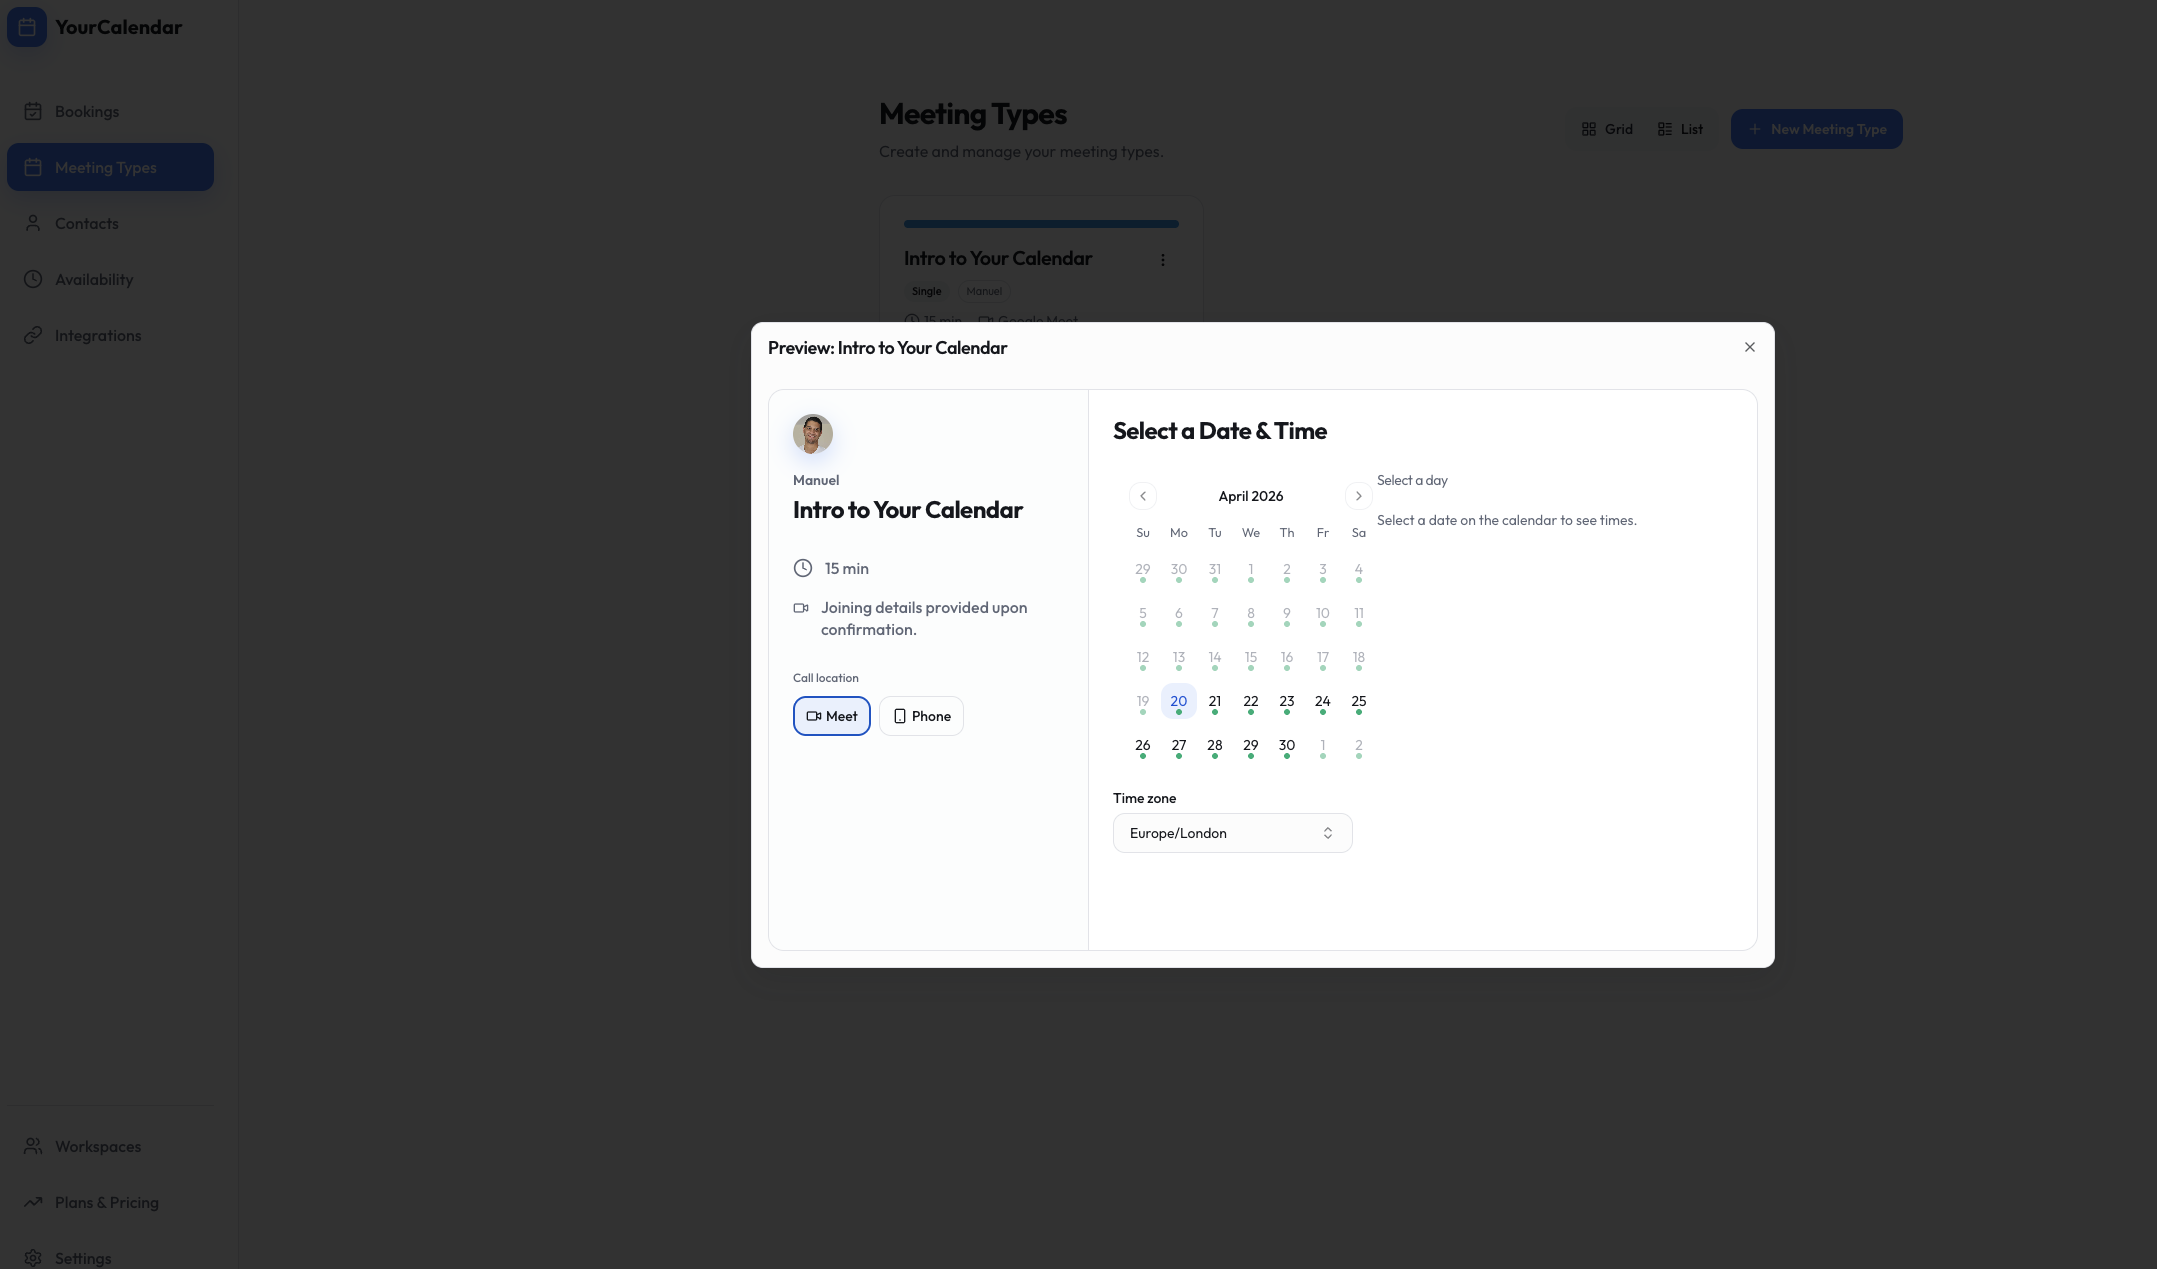The image size is (2157, 1269).
Task: Click the April 2026 month label
Action: [1250, 496]
